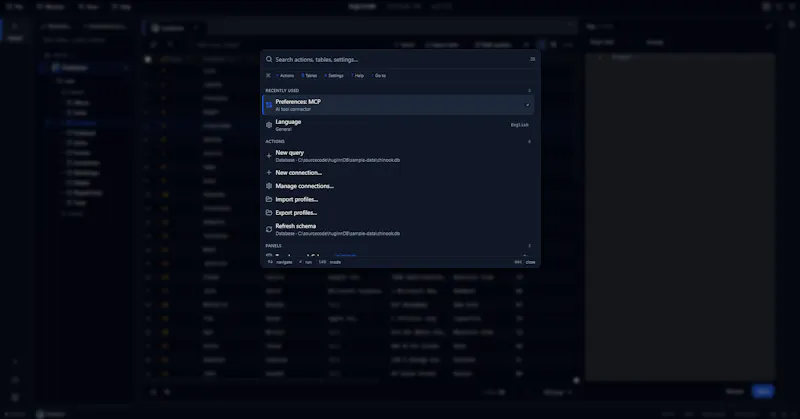
Task: Open the Preferences: MCP entry
Action: (x=398, y=105)
